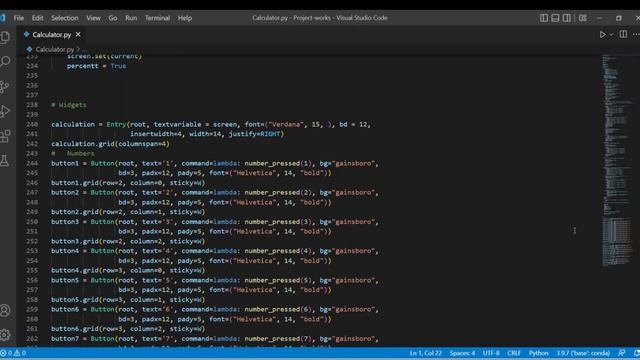
Task: Close the Calculator.py tab
Action: 78,35
